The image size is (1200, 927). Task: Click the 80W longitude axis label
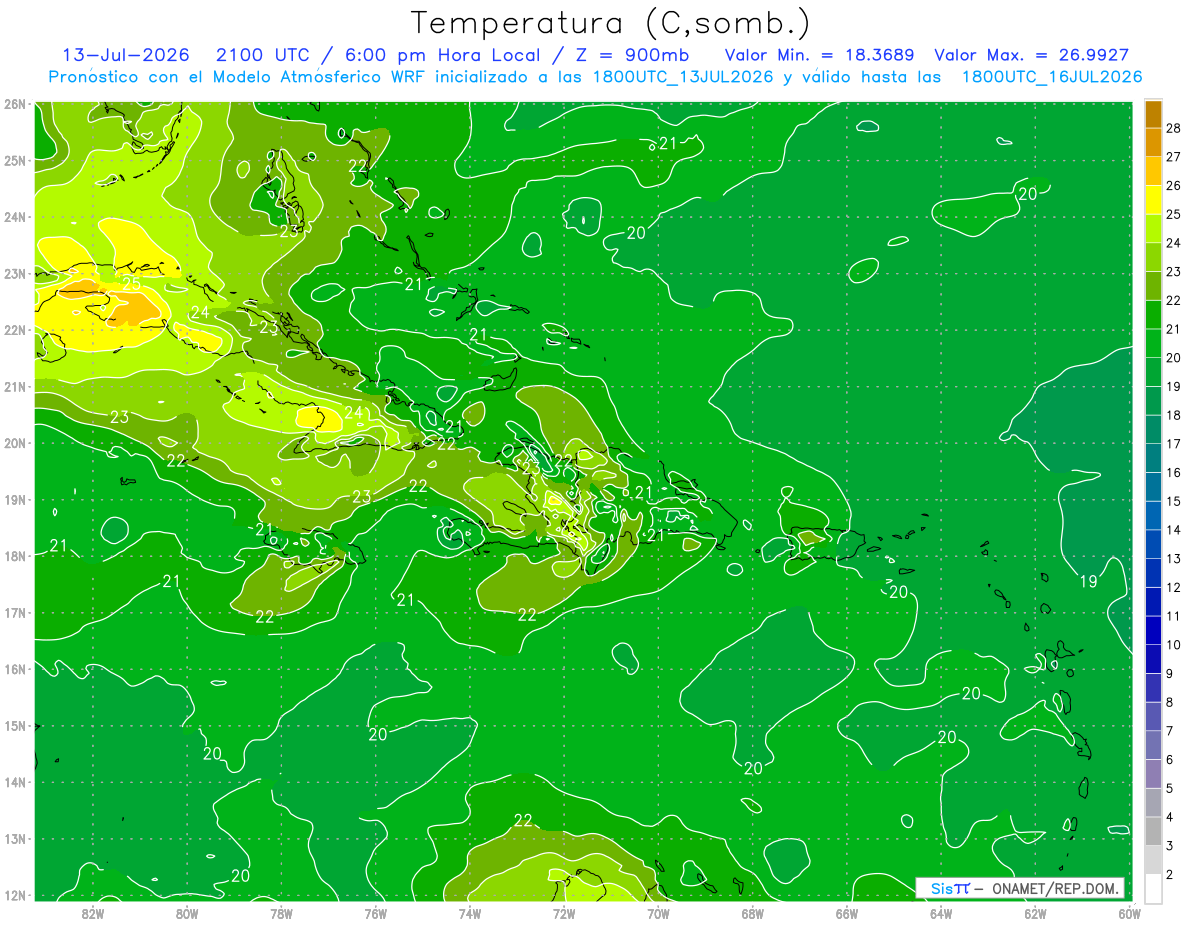tap(187, 913)
